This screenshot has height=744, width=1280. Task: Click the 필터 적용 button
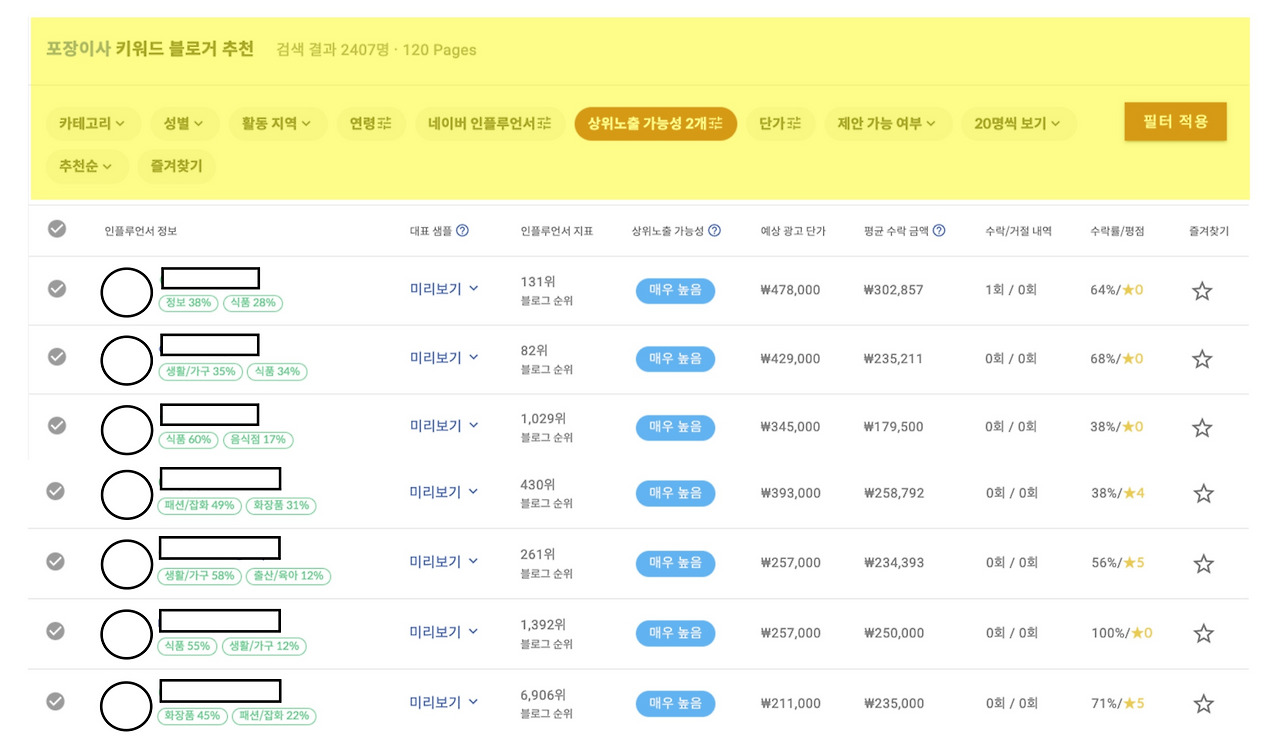pos(1175,122)
